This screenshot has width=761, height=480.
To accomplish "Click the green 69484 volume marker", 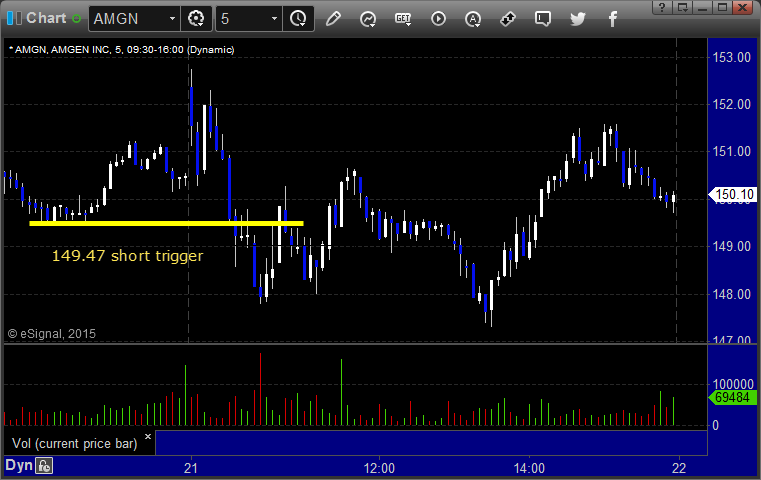I will (732, 397).
